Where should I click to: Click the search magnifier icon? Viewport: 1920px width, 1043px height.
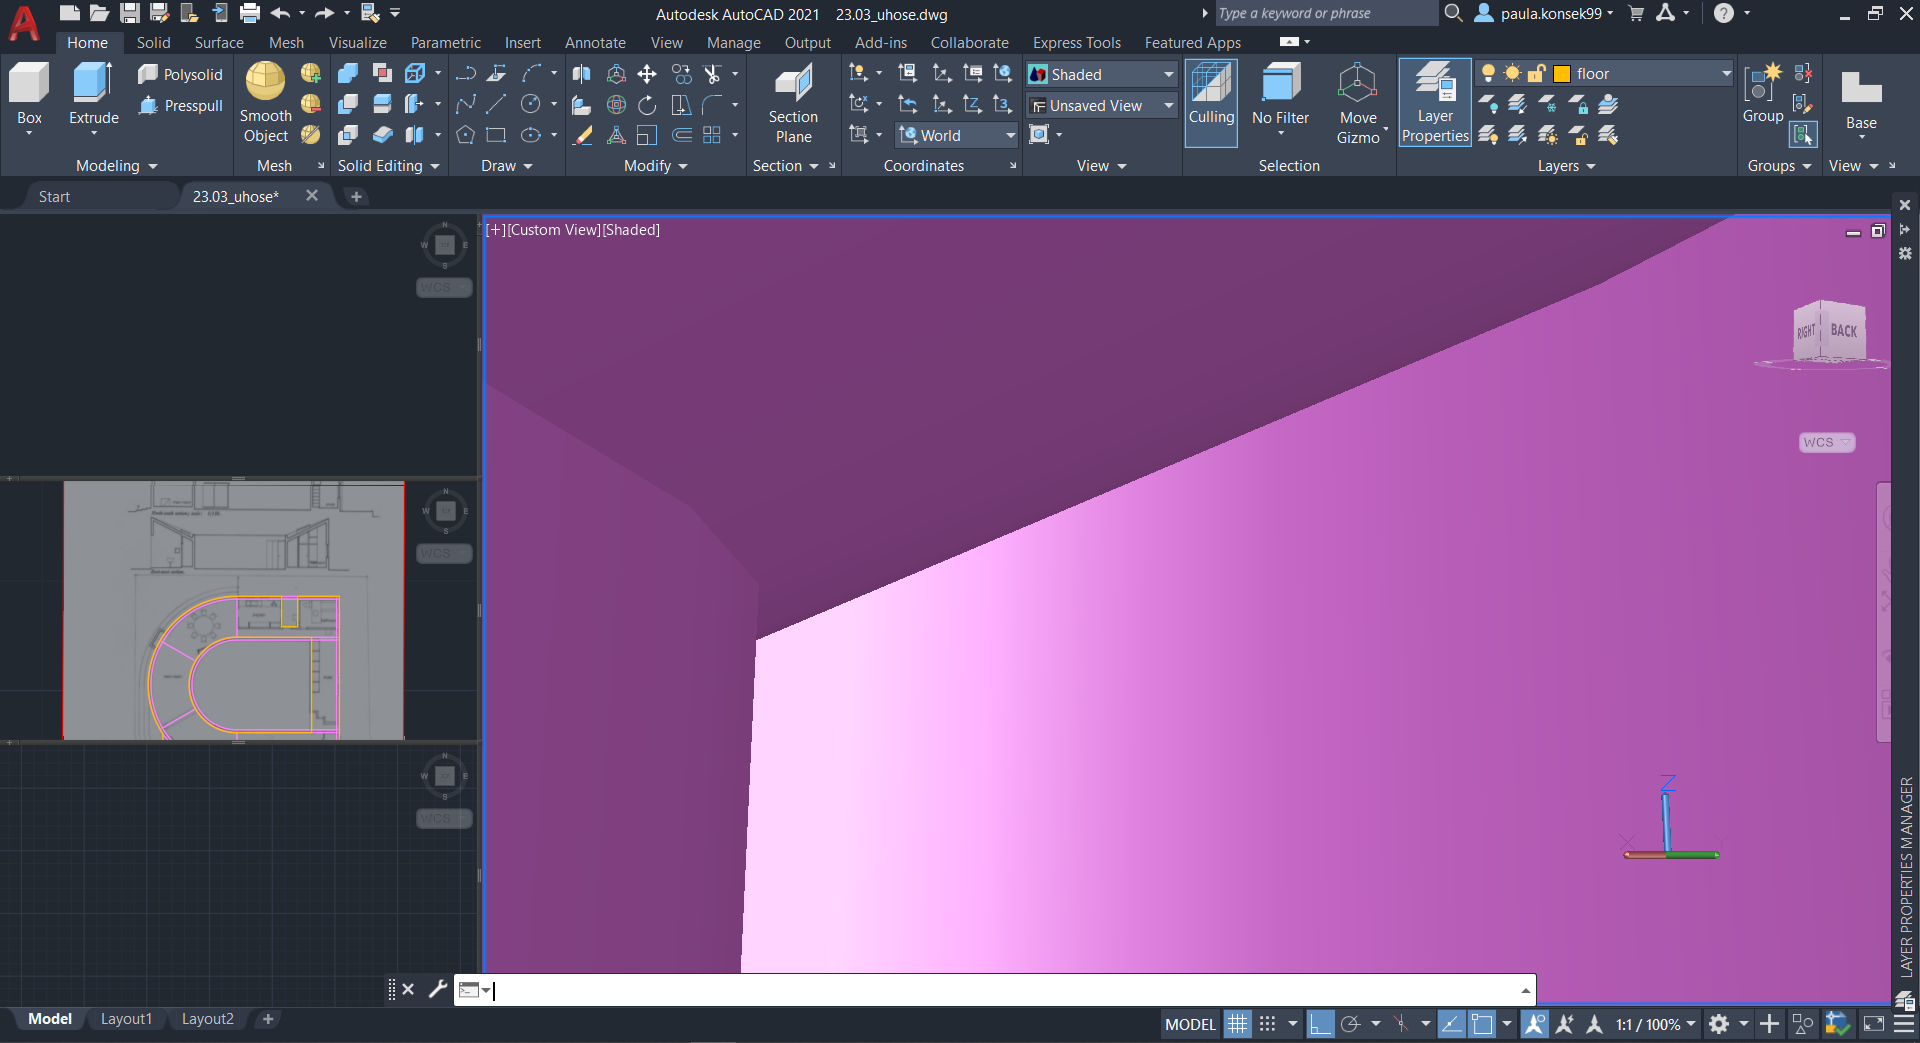pyautogui.click(x=1453, y=14)
